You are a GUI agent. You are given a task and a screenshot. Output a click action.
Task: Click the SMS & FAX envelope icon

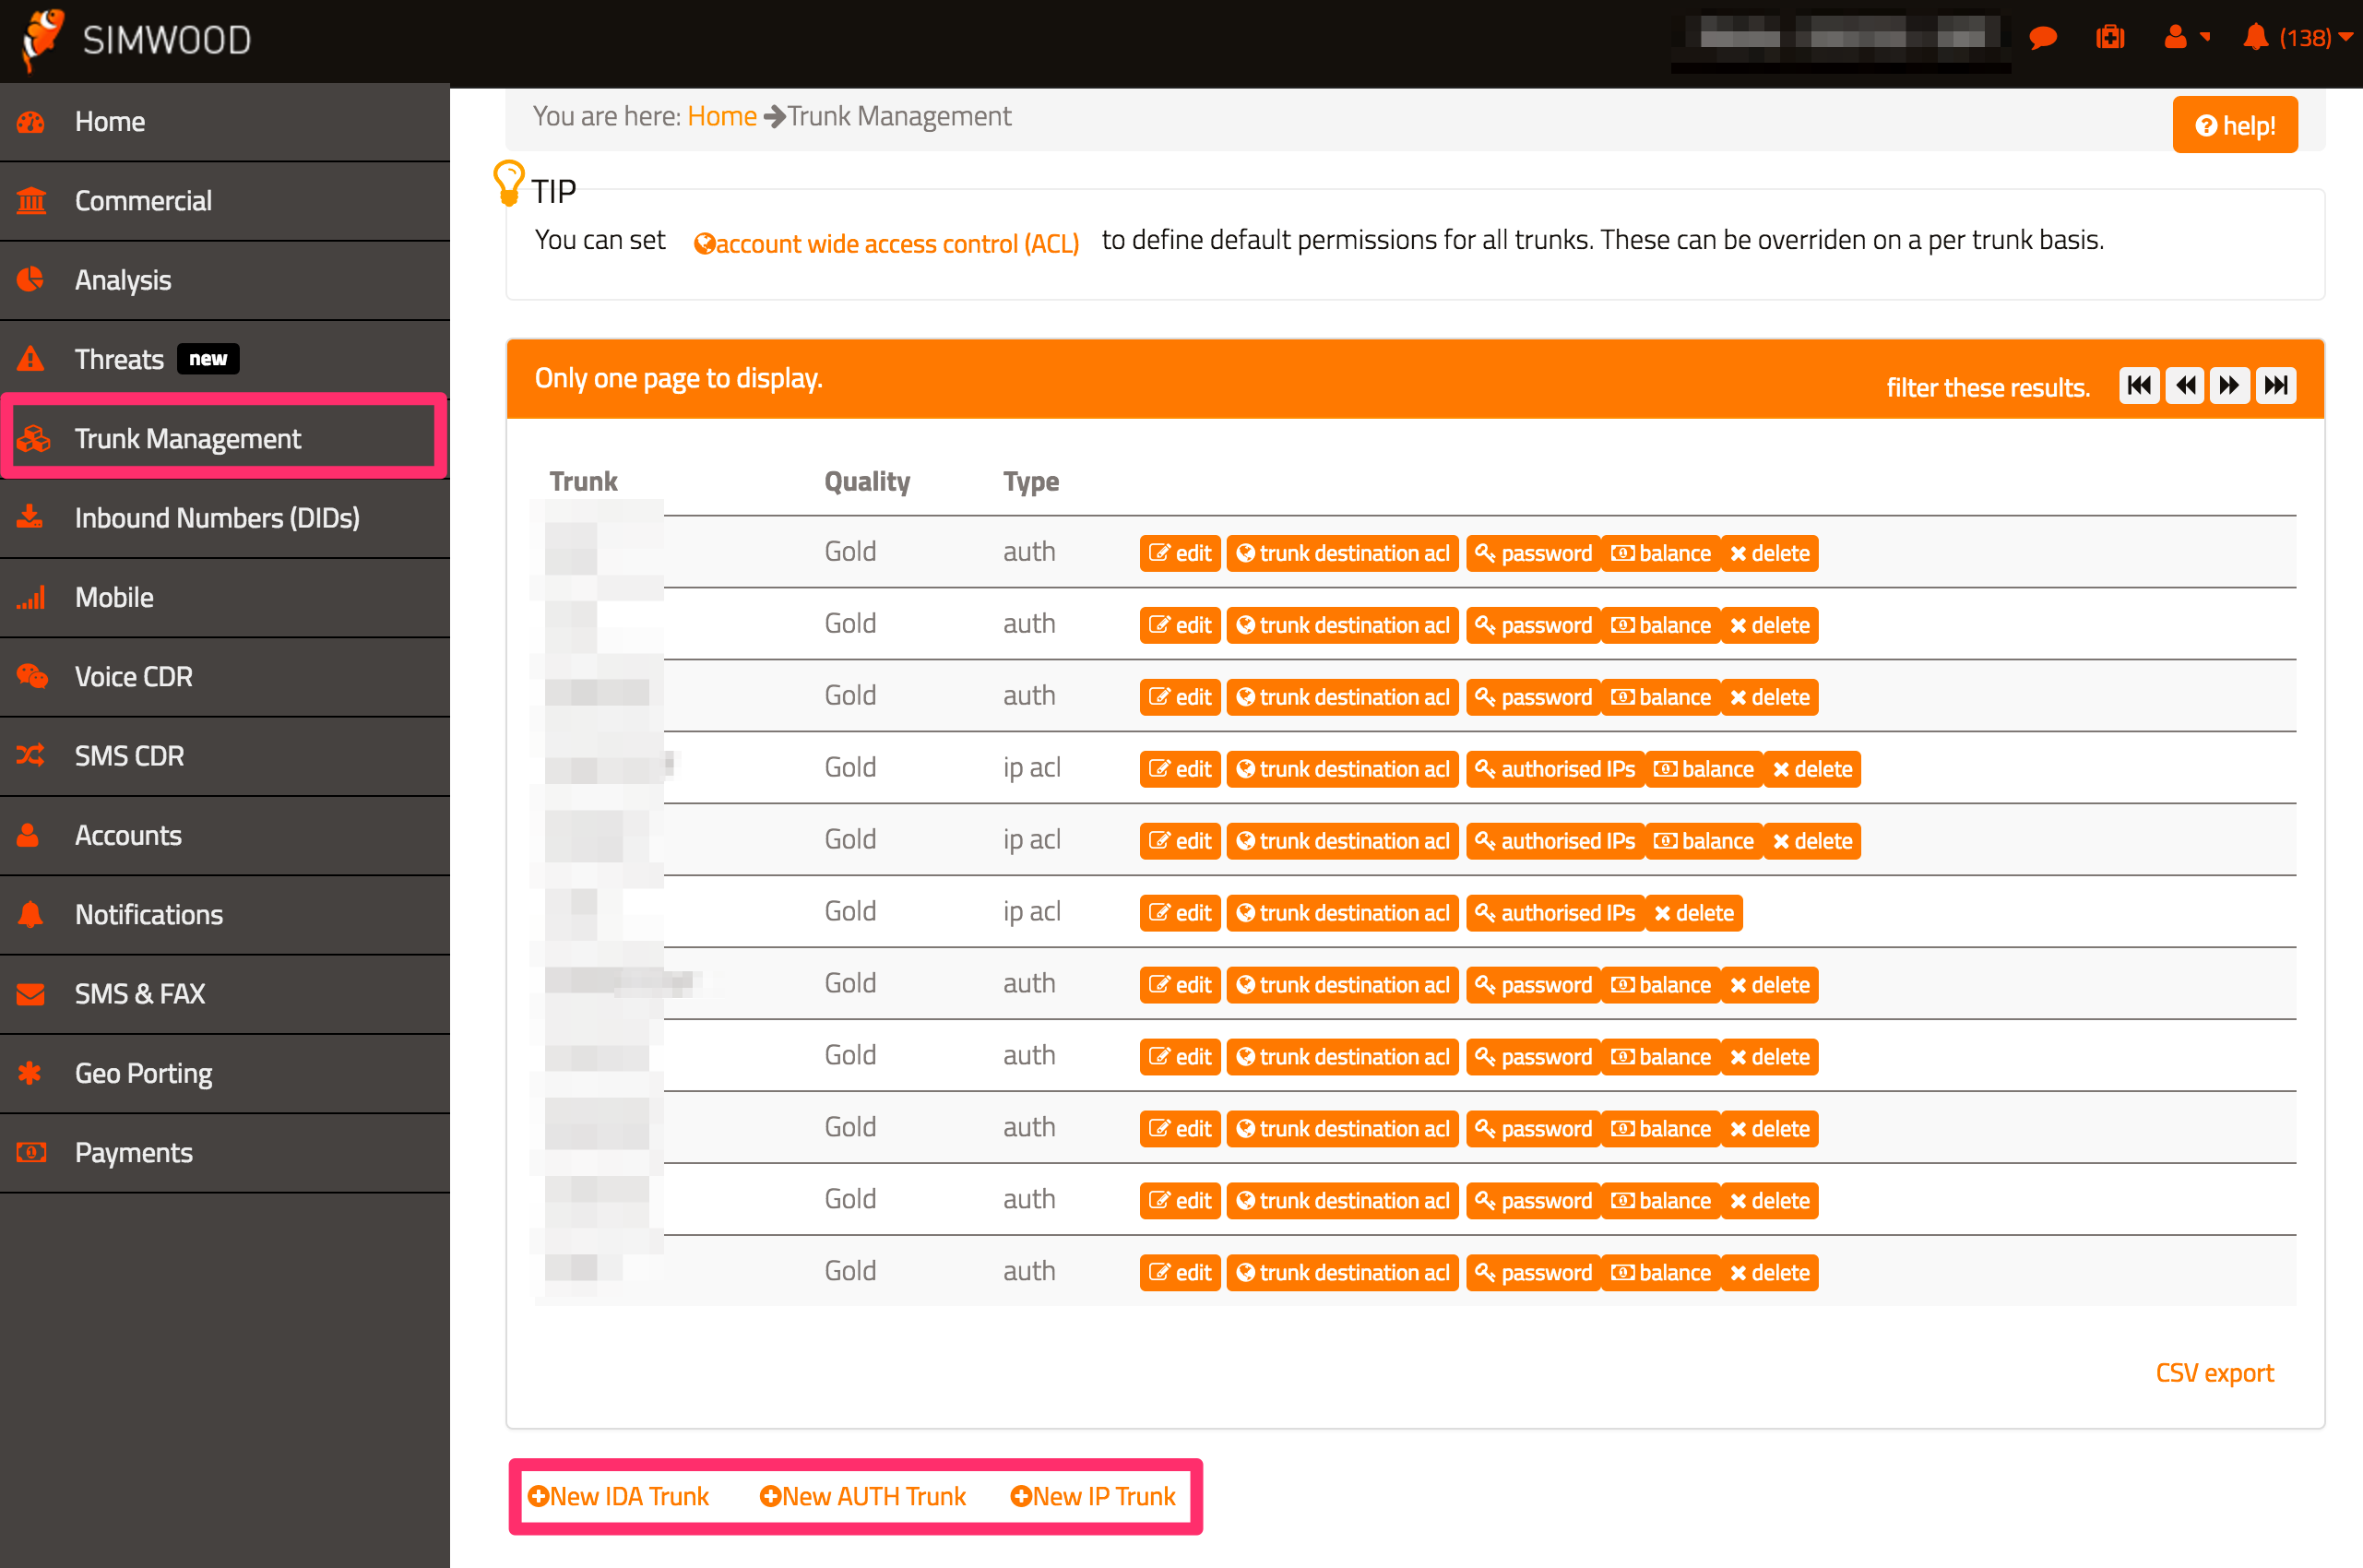[31, 994]
